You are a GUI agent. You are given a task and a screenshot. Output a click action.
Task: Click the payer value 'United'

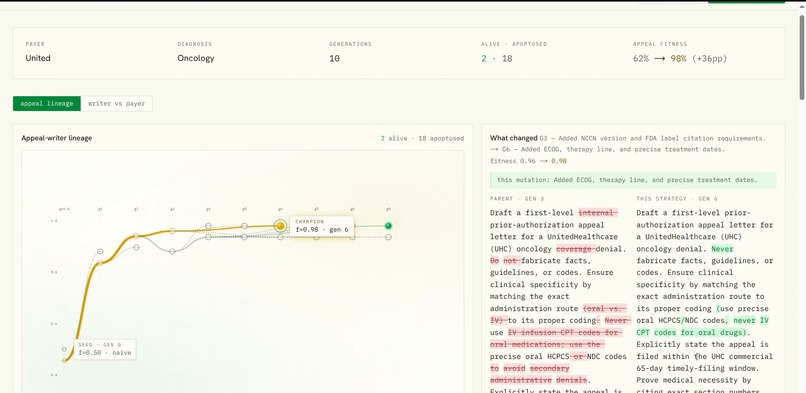[38, 58]
